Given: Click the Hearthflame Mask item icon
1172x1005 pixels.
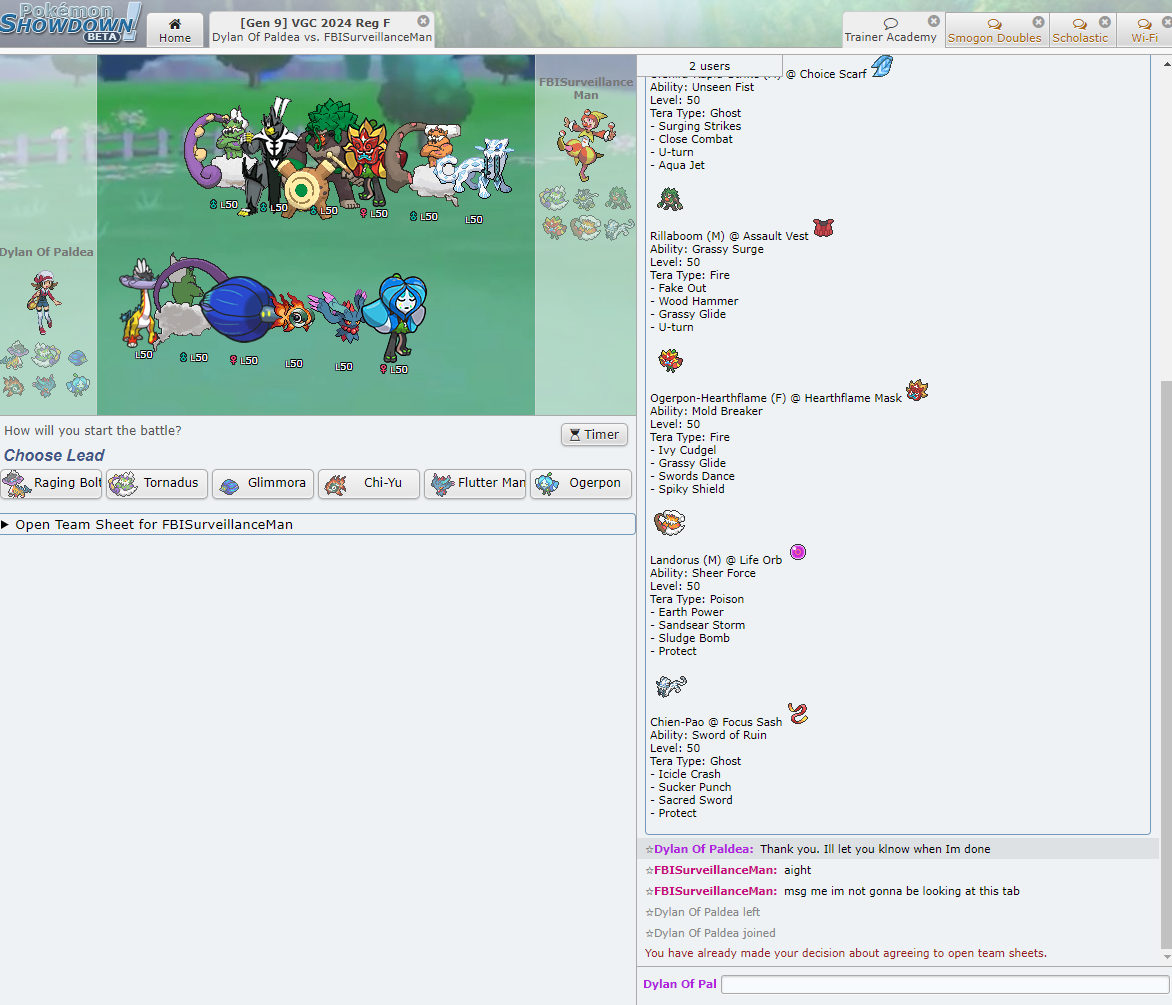Looking at the screenshot, I should pos(917,390).
